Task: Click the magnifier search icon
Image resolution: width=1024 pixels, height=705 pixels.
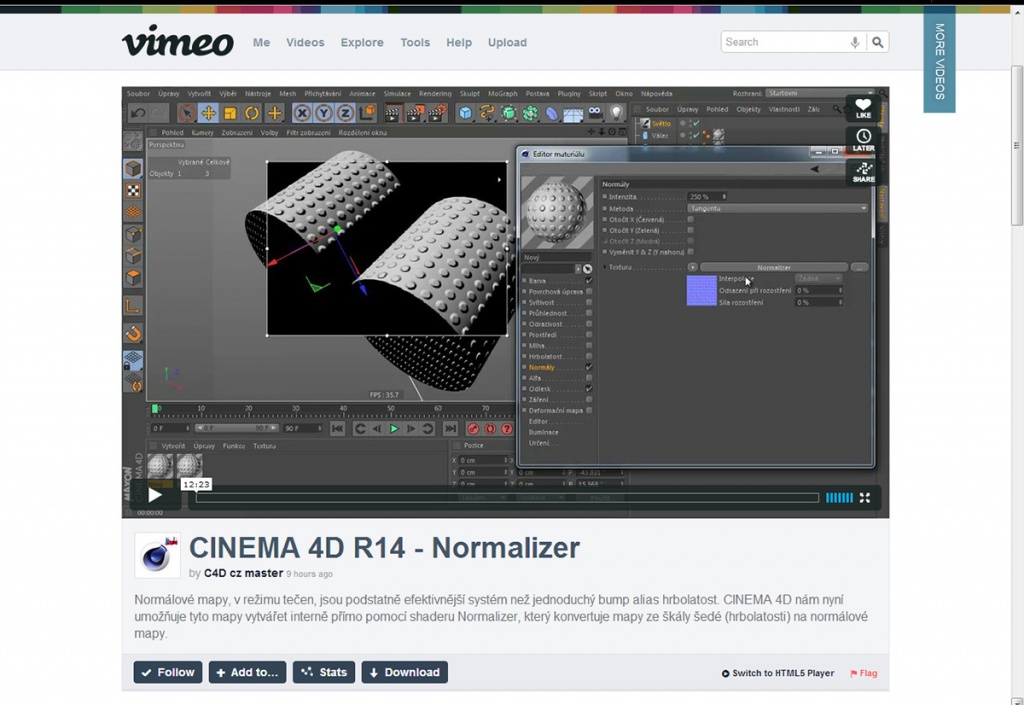Action: (878, 42)
